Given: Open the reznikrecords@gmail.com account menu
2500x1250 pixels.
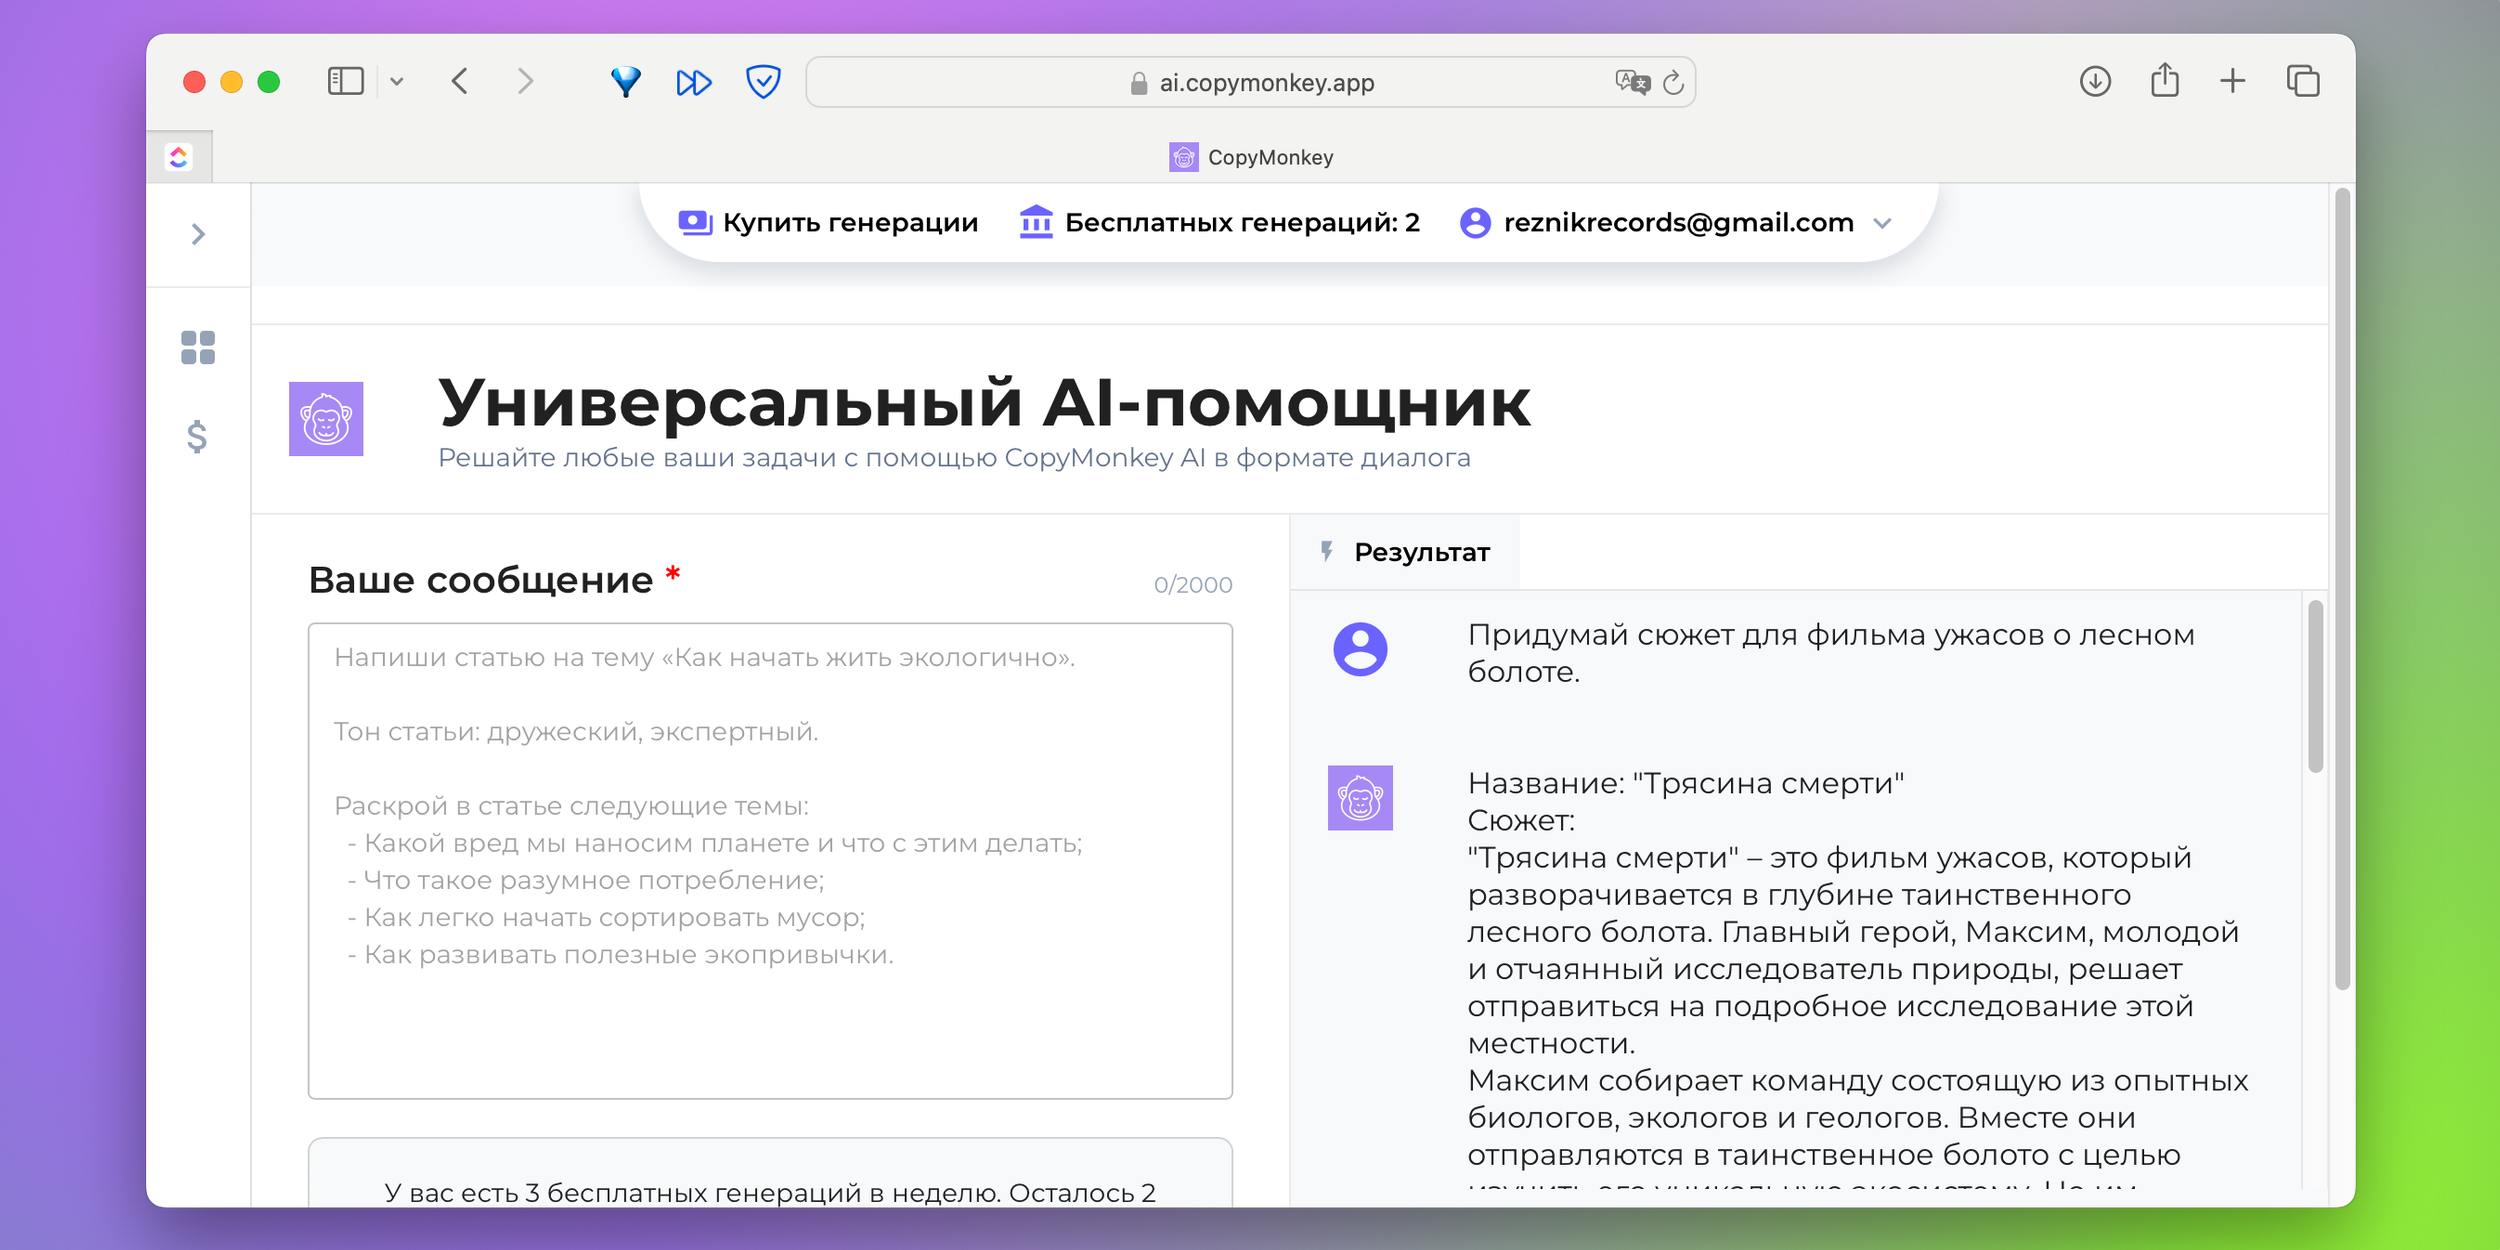Looking at the screenshot, I should coord(1676,222).
